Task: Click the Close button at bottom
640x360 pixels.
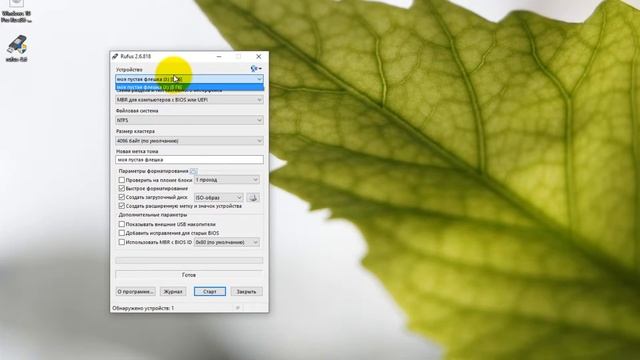Action: 247,291
